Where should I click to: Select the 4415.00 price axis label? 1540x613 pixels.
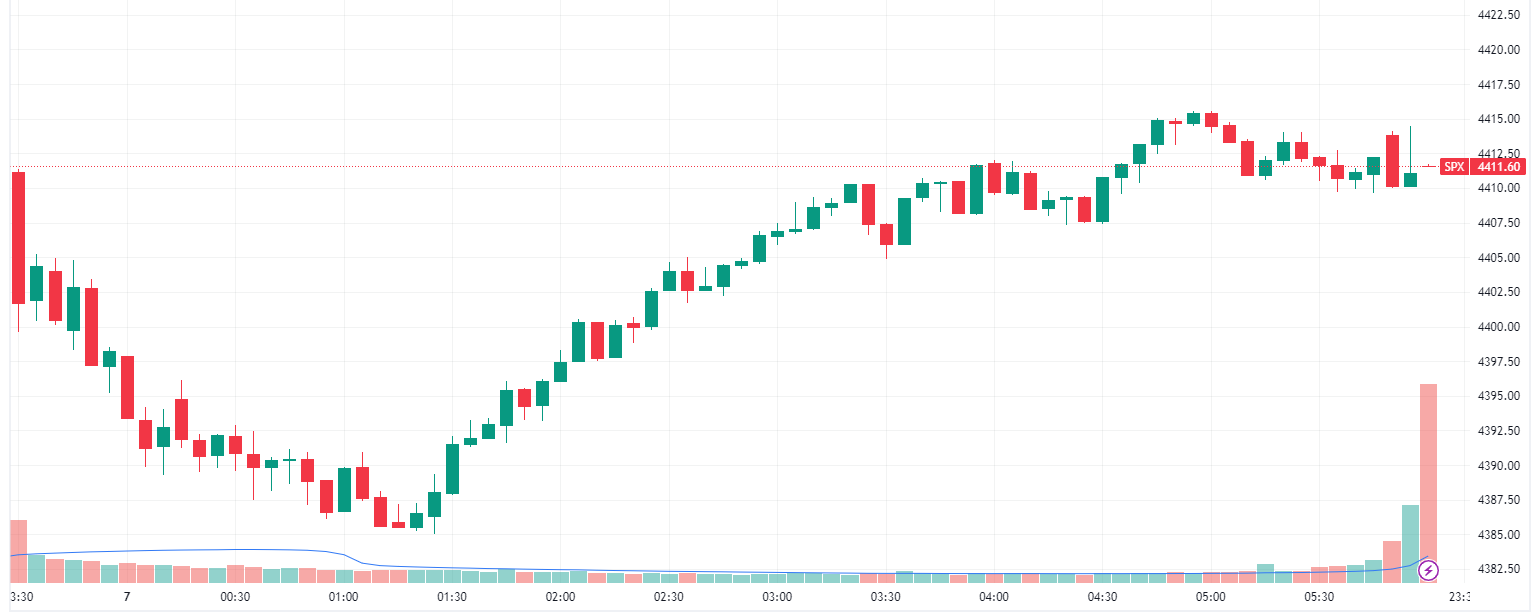pos(1498,119)
